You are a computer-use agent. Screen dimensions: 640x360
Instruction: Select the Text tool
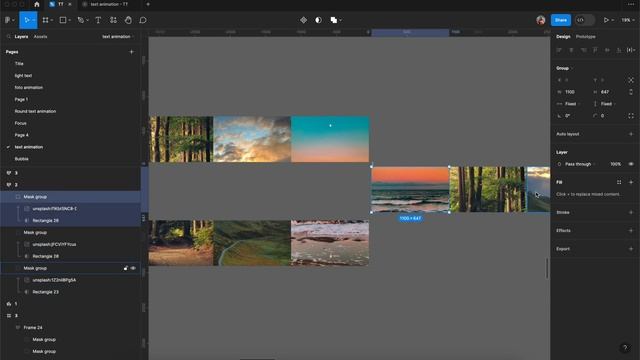[98, 20]
